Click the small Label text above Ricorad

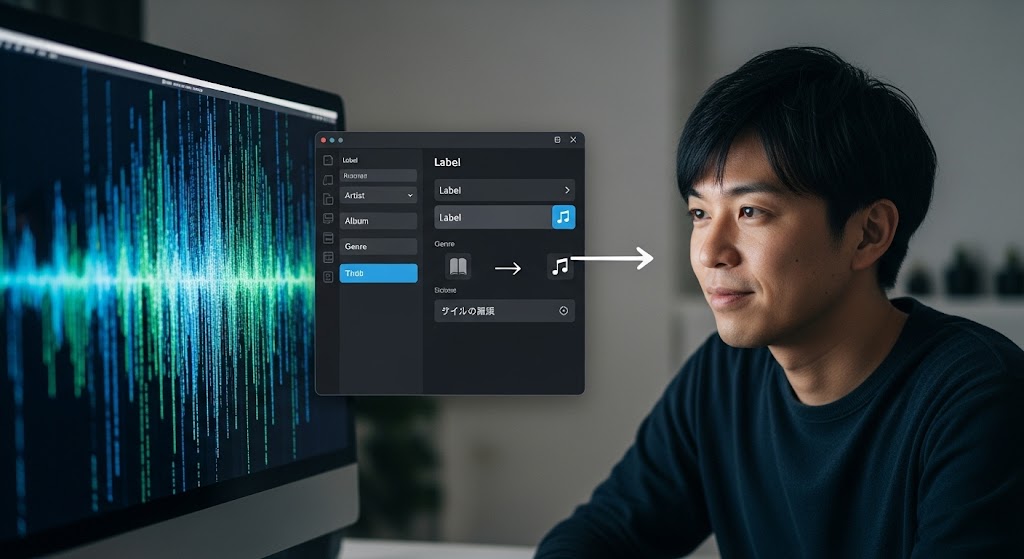click(x=350, y=160)
